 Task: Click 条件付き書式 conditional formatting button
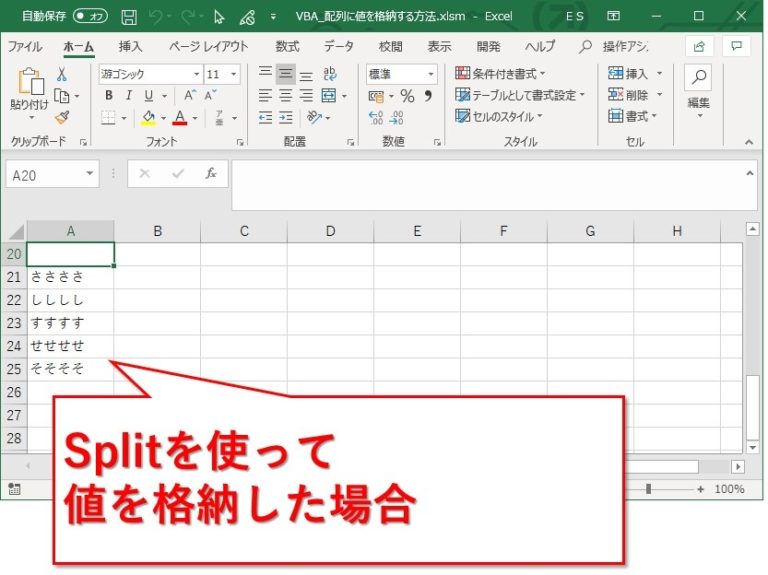coord(500,74)
